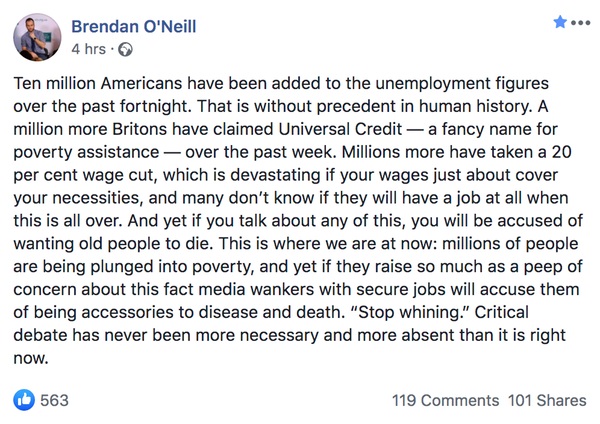Open the three-dot post options menu
This screenshot has height=424, width=600.
point(580,23)
